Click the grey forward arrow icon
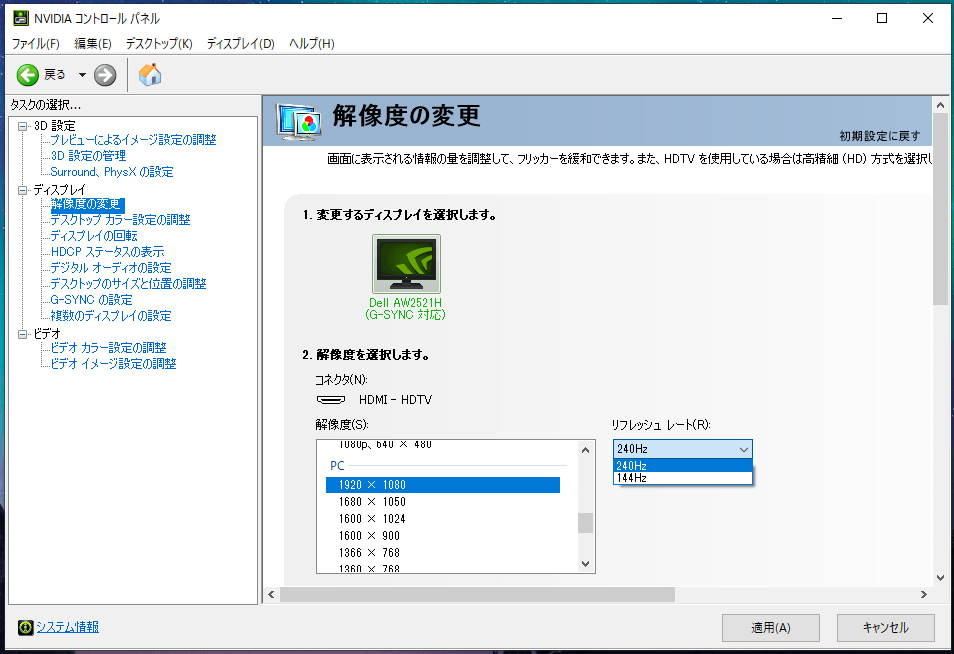This screenshot has width=954, height=654. point(105,75)
